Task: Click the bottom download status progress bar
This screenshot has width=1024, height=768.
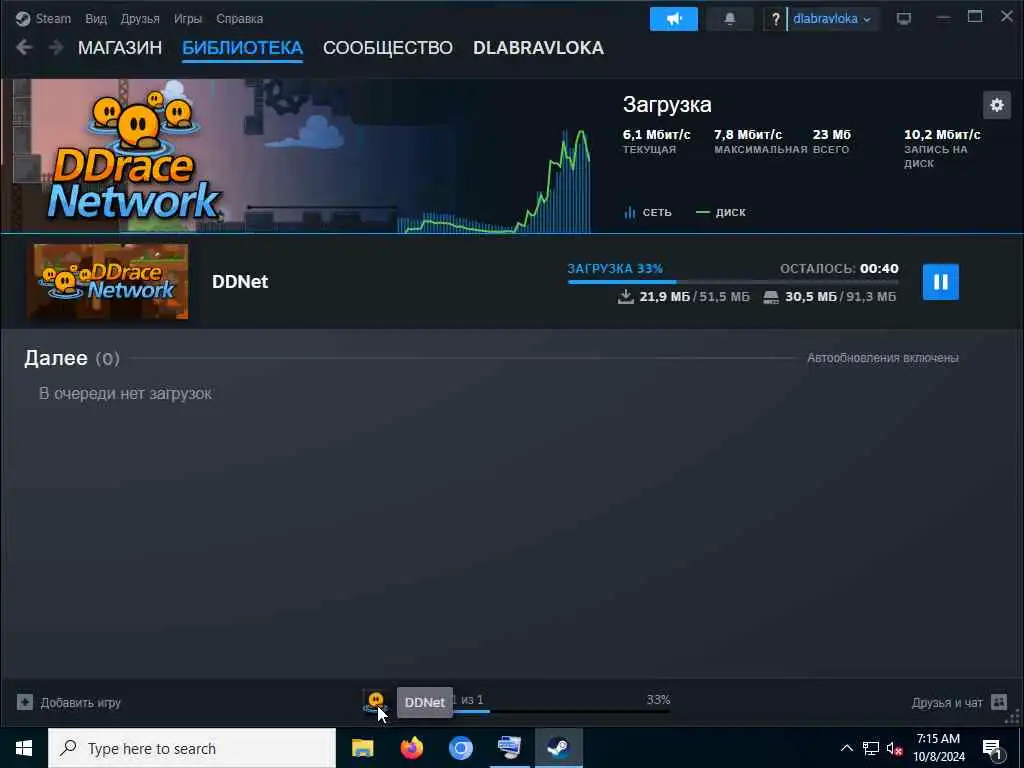Action: point(562,711)
